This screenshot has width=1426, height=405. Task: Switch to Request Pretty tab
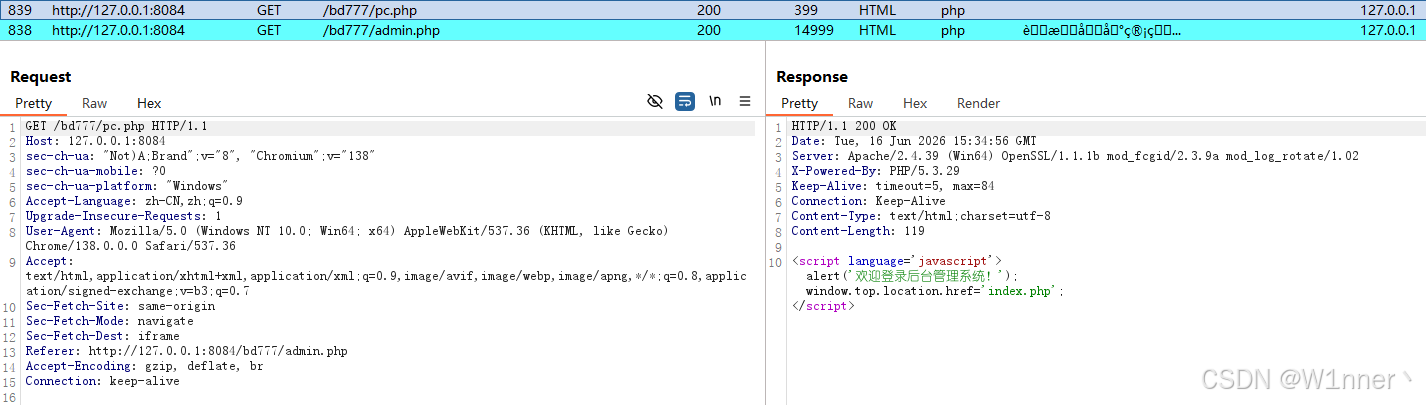coord(33,103)
